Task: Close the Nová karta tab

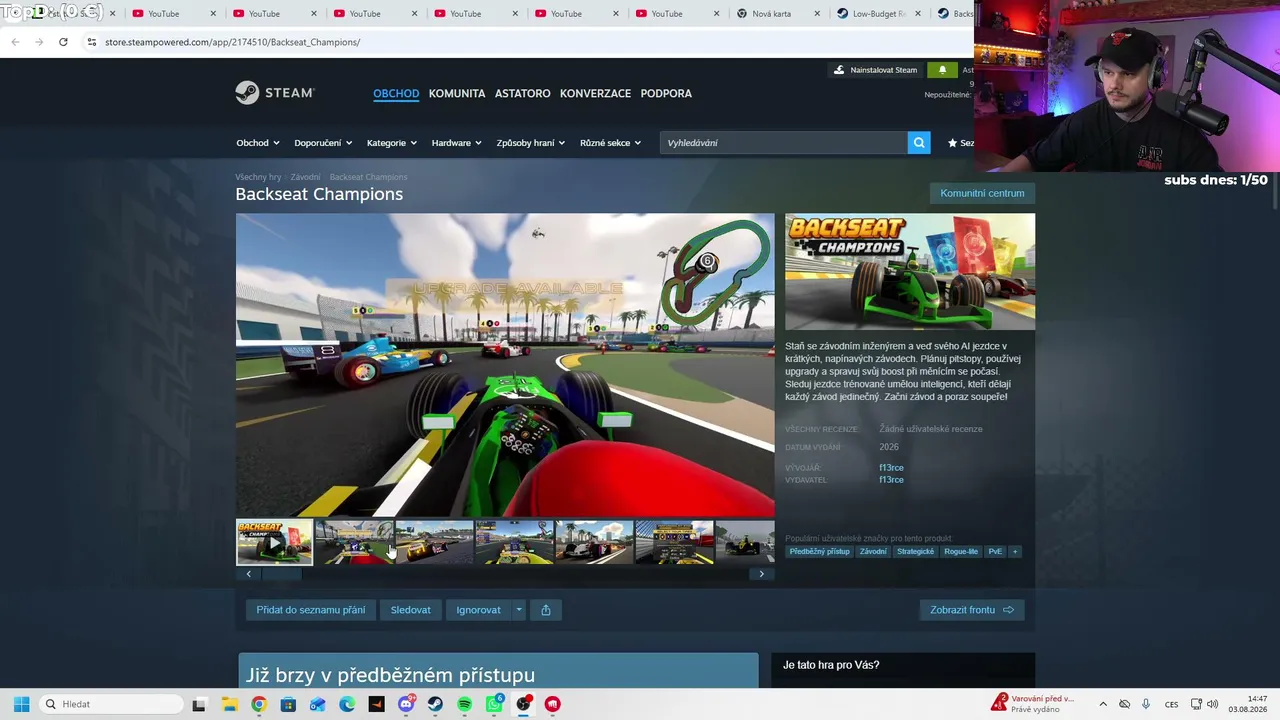Action: point(817,14)
